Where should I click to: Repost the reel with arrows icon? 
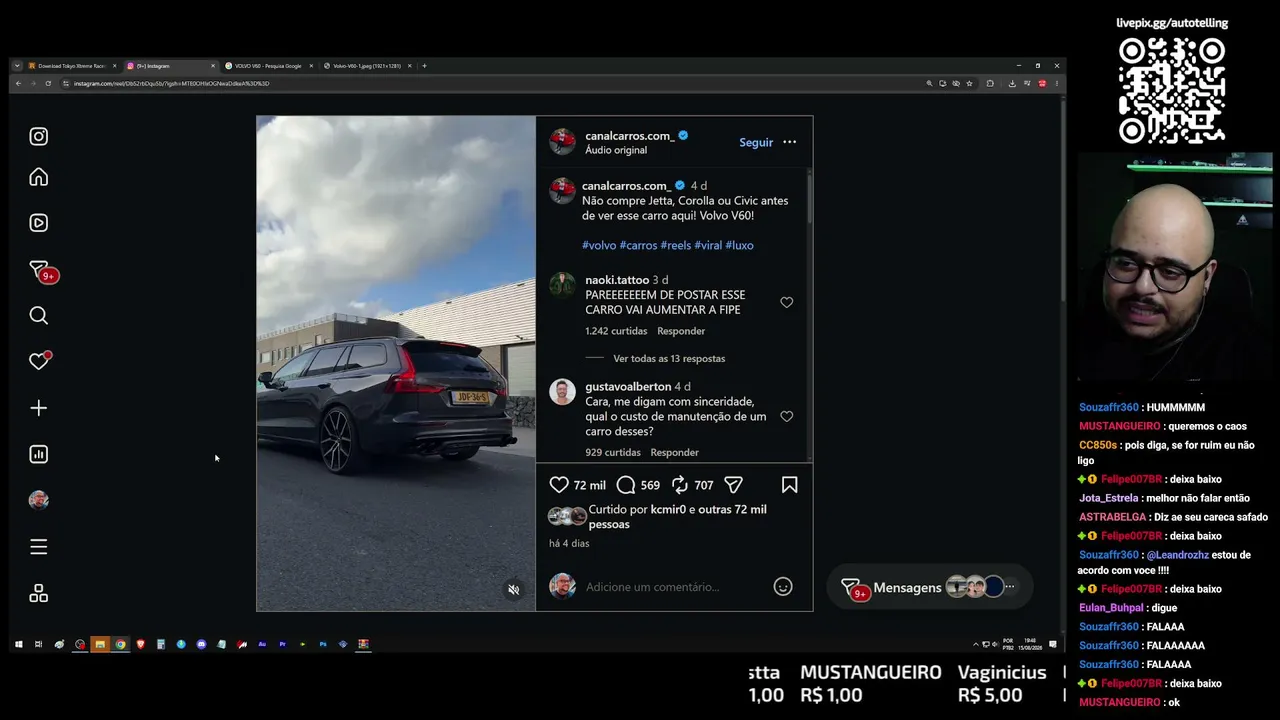pyautogui.click(x=680, y=485)
